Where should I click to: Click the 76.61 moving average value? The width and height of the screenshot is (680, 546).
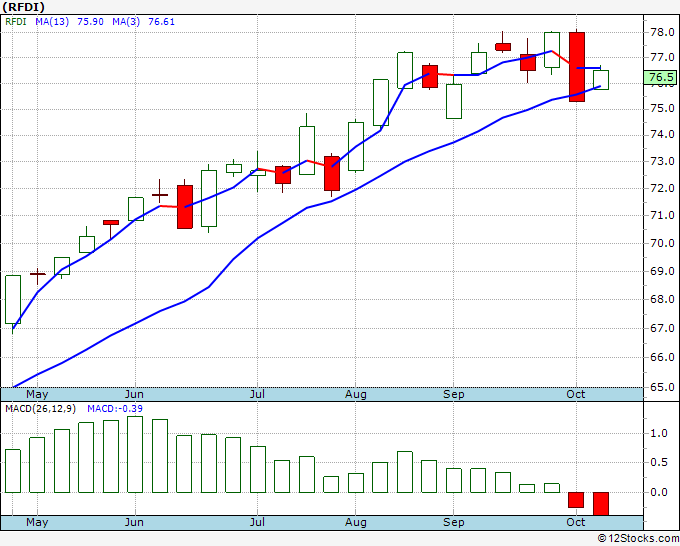pyautogui.click(x=161, y=22)
